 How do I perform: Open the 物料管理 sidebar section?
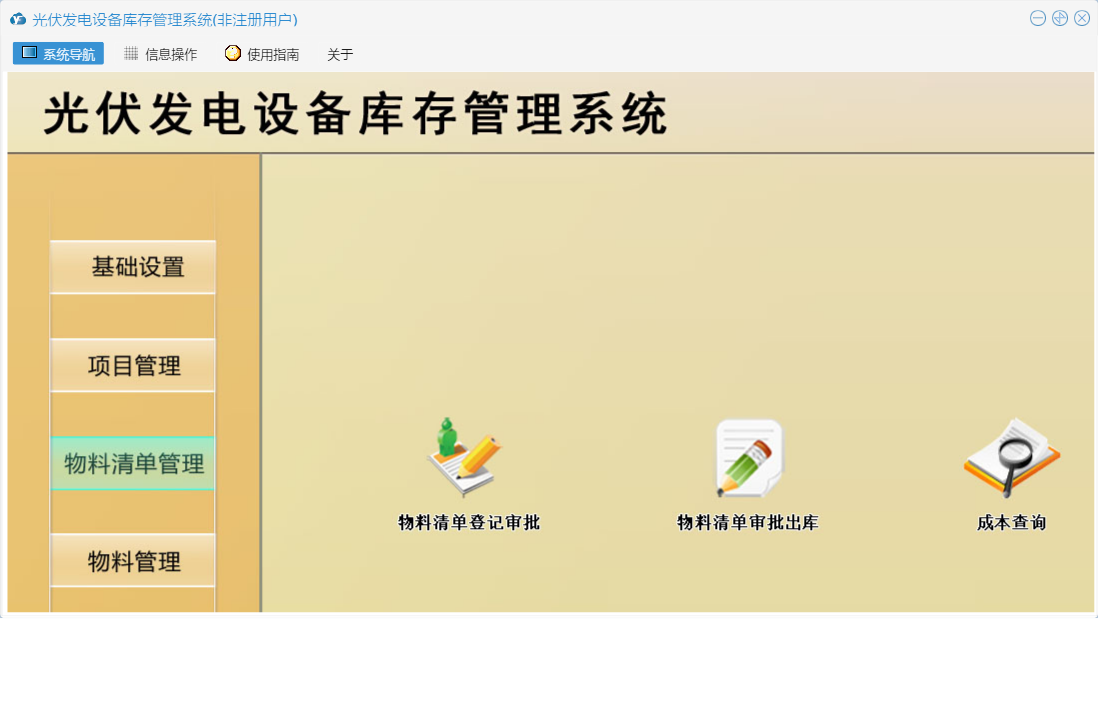133,561
